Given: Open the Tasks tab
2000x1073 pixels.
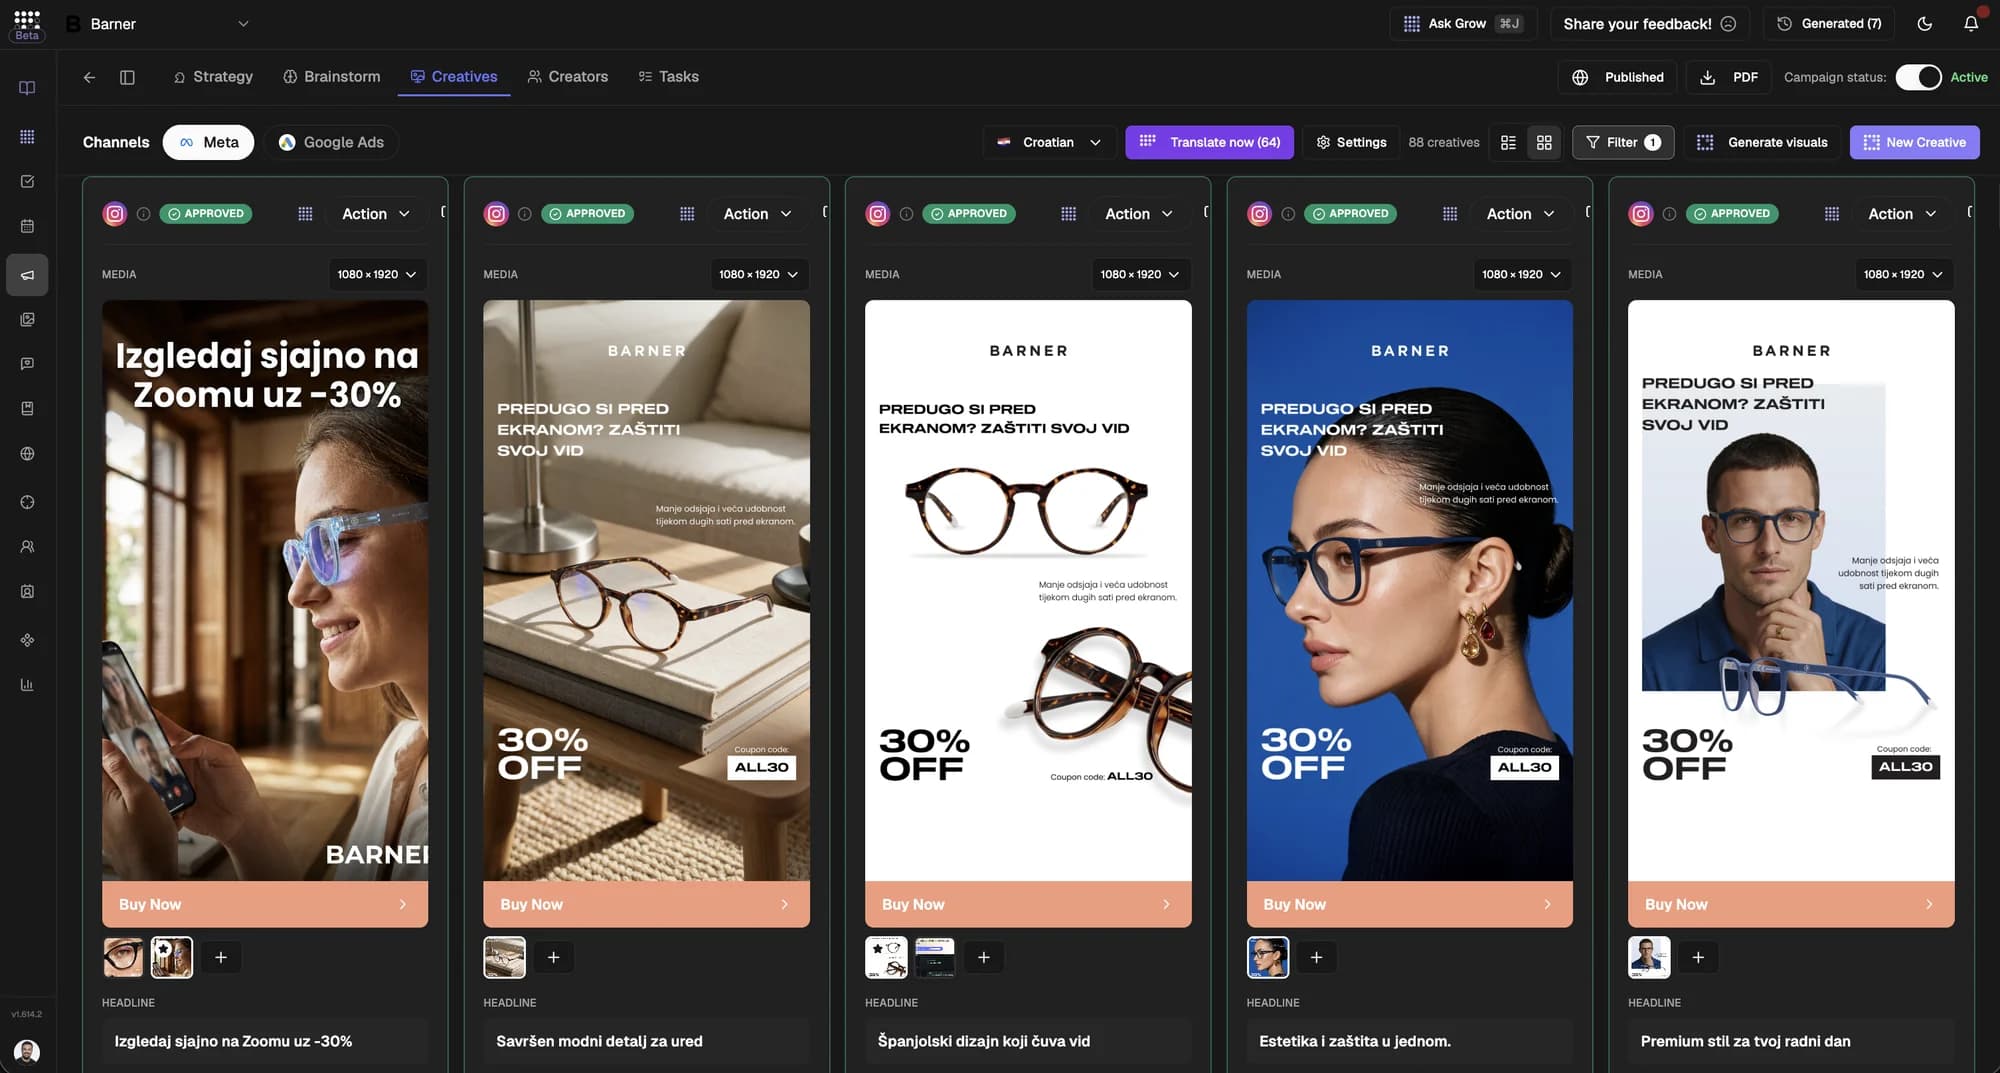Looking at the screenshot, I should point(669,77).
